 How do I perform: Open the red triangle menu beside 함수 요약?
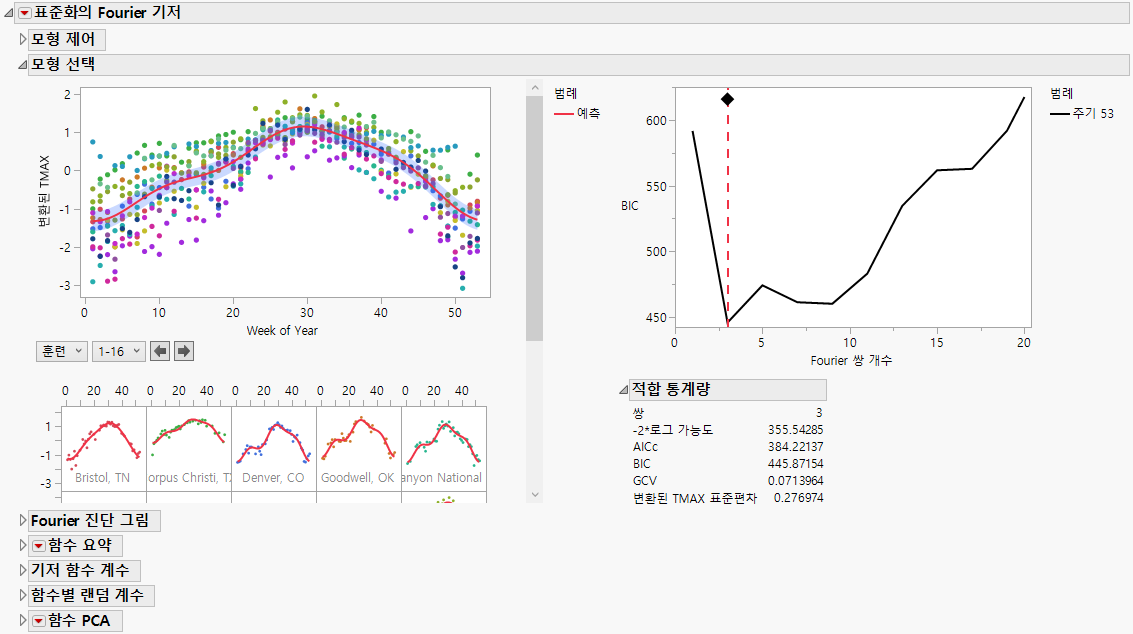[36, 545]
